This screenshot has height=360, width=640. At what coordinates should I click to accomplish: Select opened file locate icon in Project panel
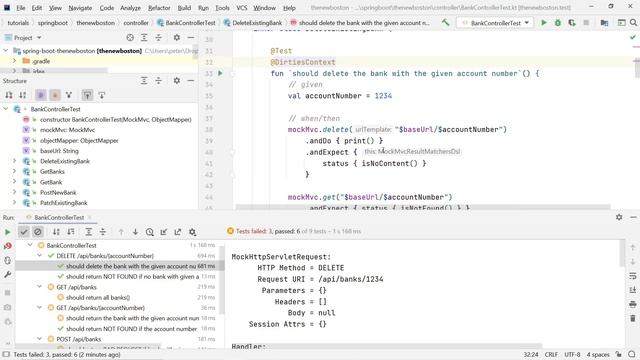click(x=130, y=38)
